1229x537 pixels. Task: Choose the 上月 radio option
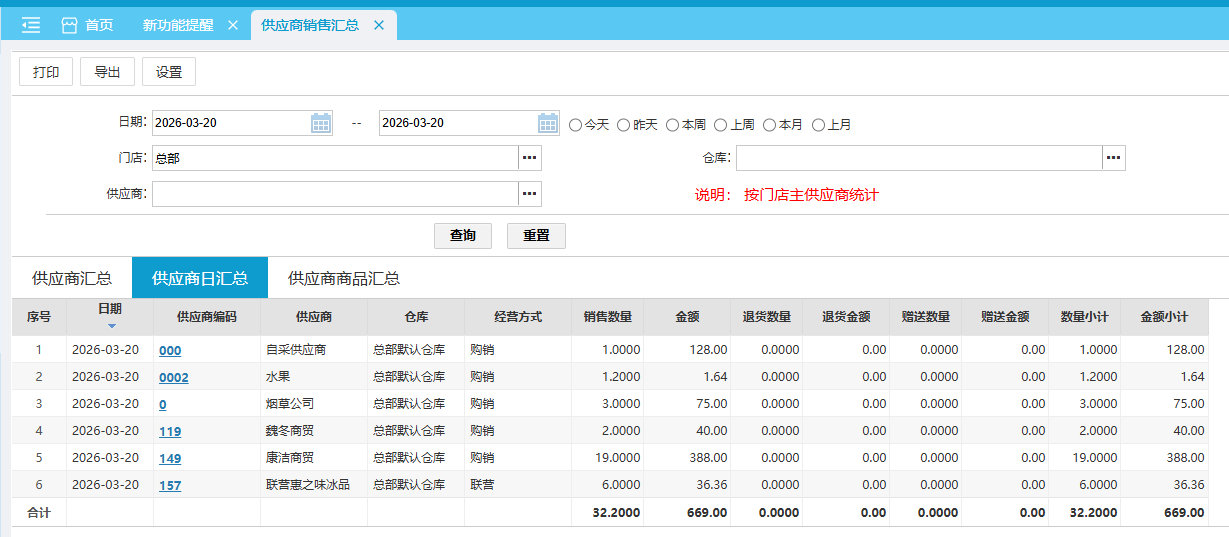point(818,125)
